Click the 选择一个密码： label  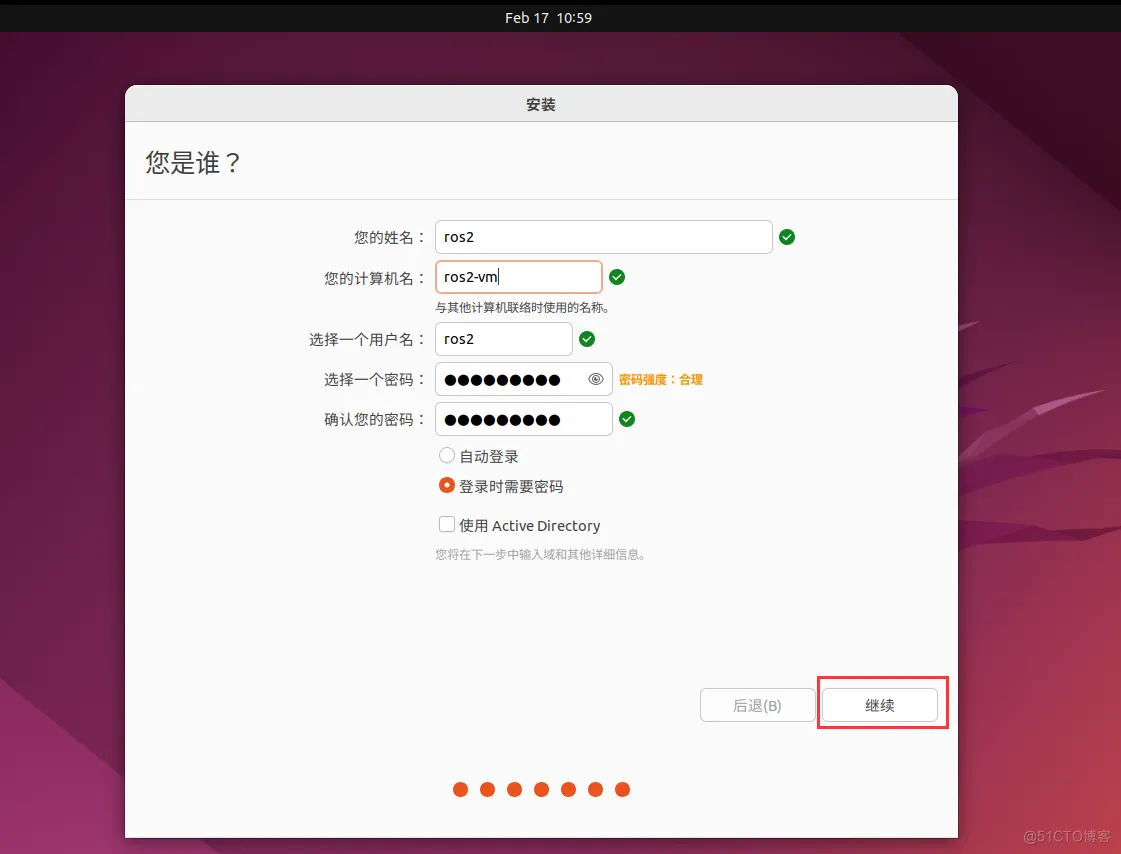[x=375, y=379]
